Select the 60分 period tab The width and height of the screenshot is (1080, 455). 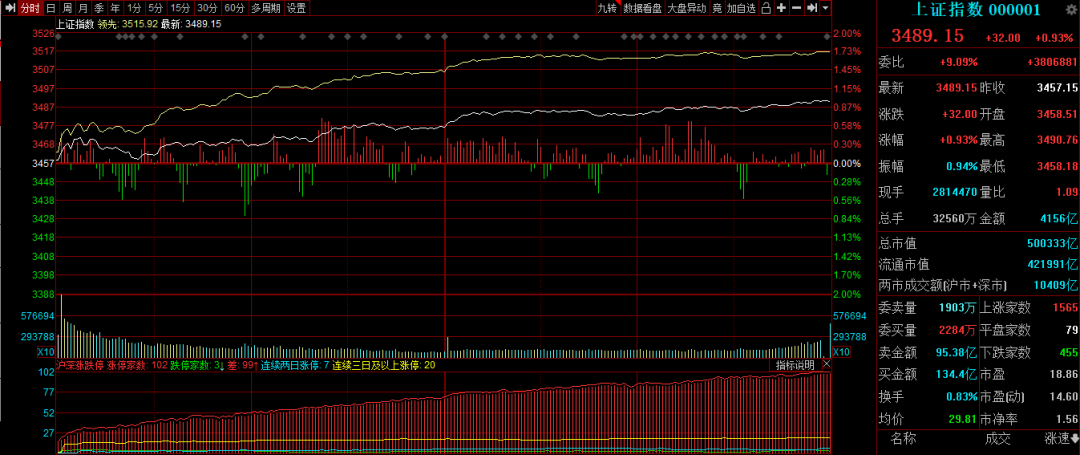coord(234,8)
